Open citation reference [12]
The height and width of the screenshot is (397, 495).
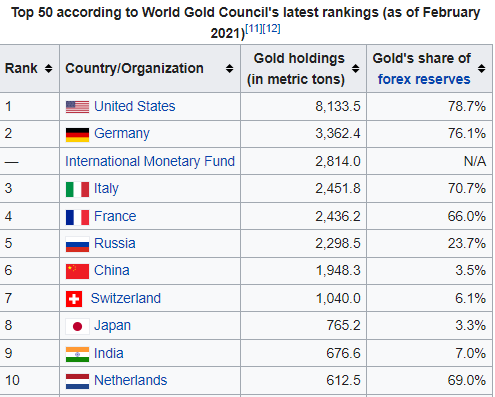click(x=272, y=28)
